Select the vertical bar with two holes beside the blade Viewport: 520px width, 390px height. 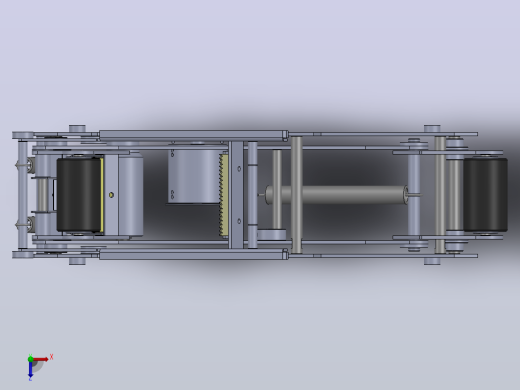coord(236,195)
